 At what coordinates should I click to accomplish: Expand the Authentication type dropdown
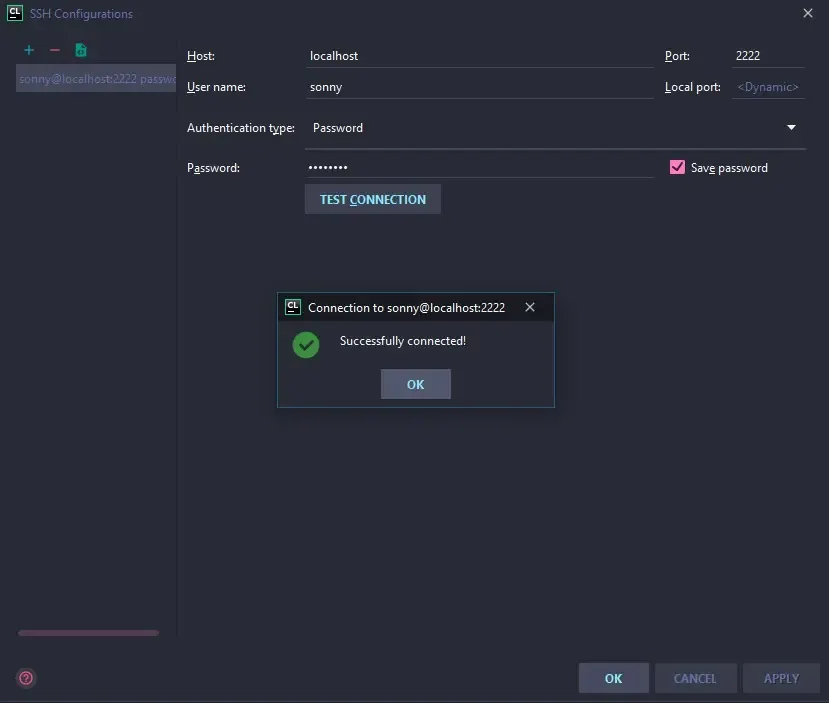[x=791, y=128]
